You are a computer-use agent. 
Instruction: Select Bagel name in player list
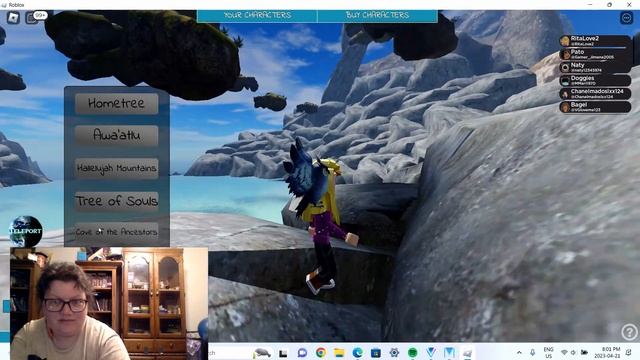(579, 104)
